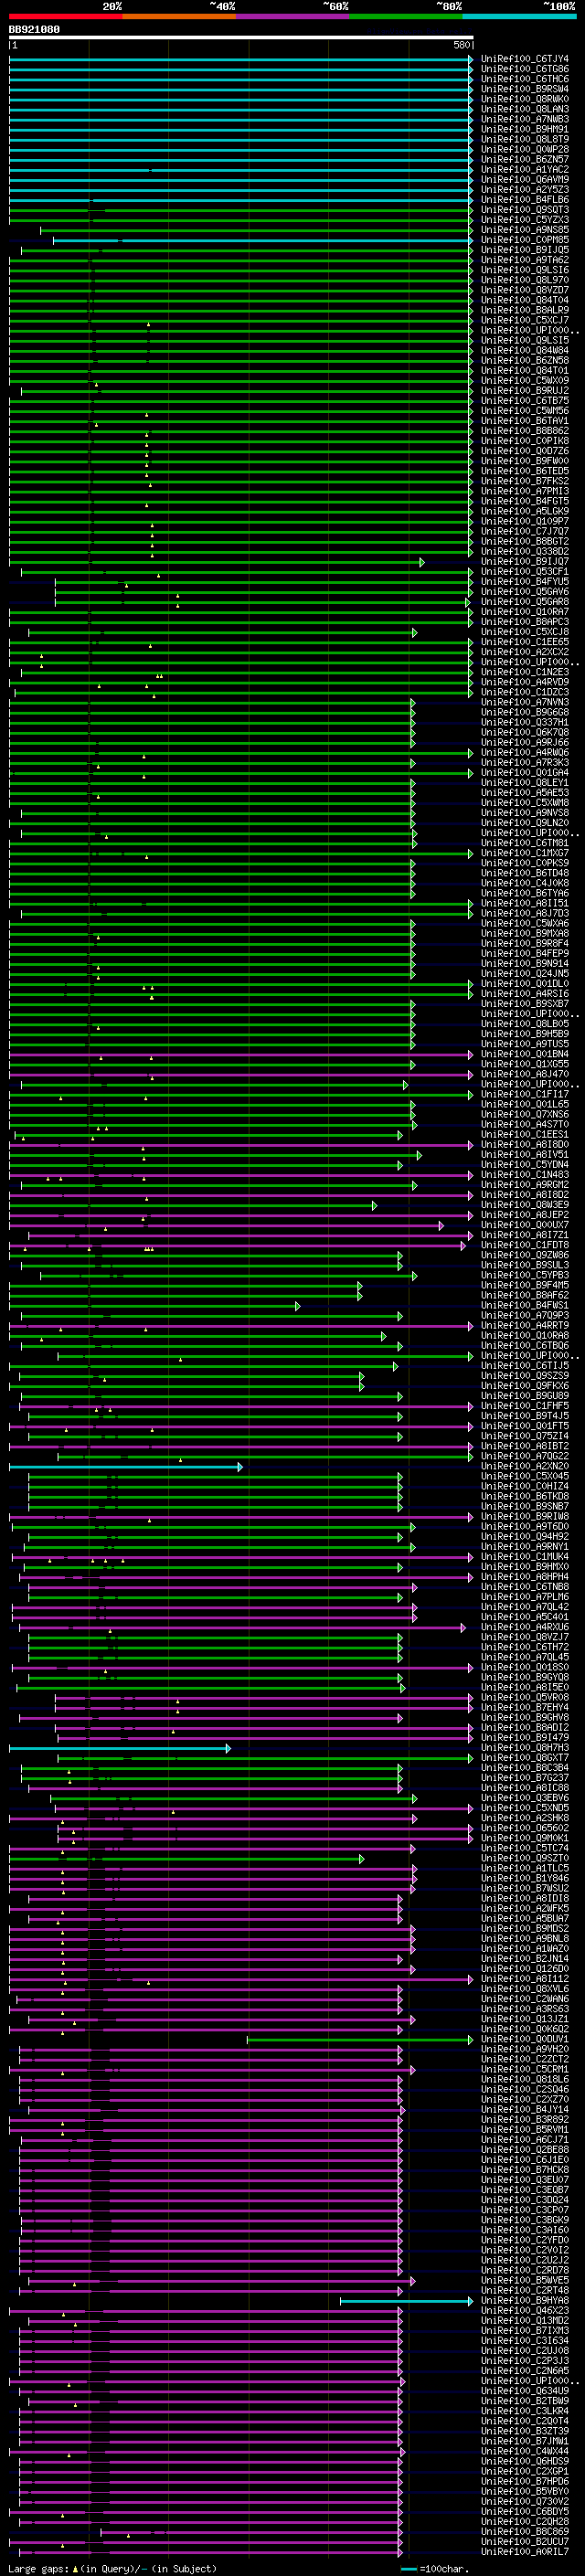Screen dimensions: 585x2576
Task: Select label UniRef100_A9RGM2
Action: pyautogui.click(x=525, y=1185)
